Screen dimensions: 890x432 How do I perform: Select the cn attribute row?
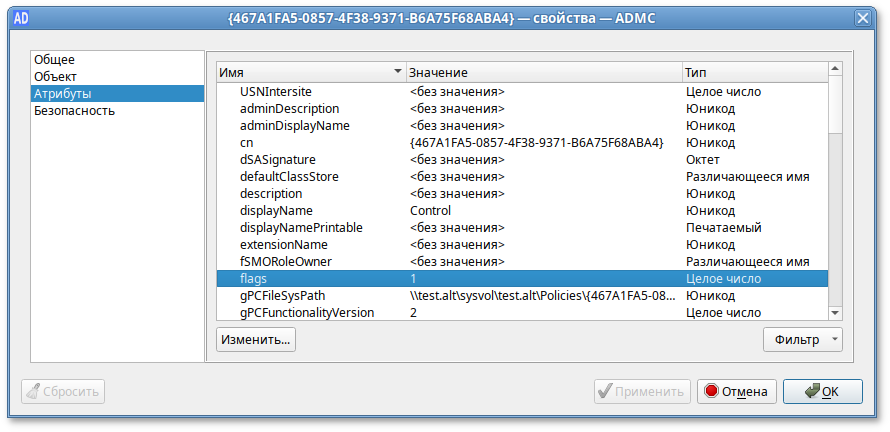click(522, 142)
